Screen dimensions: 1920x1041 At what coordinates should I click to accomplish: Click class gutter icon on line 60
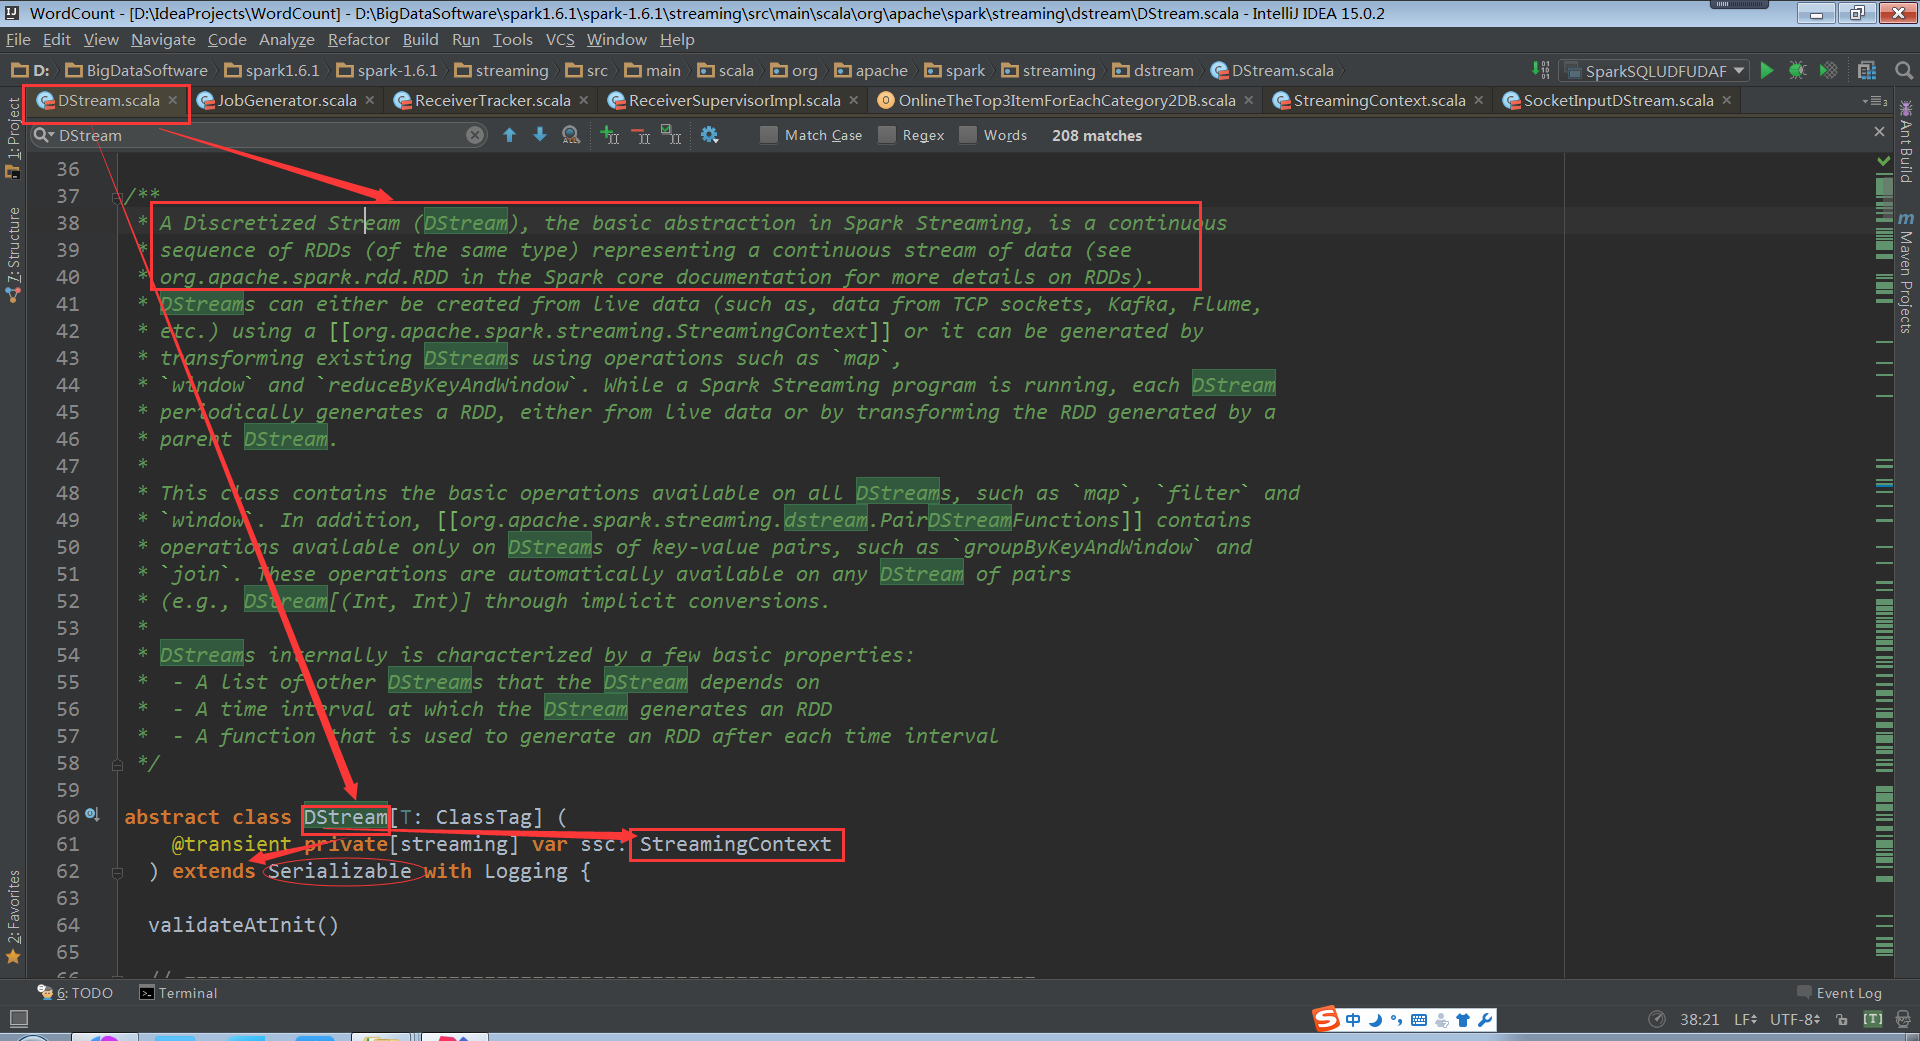(92, 815)
